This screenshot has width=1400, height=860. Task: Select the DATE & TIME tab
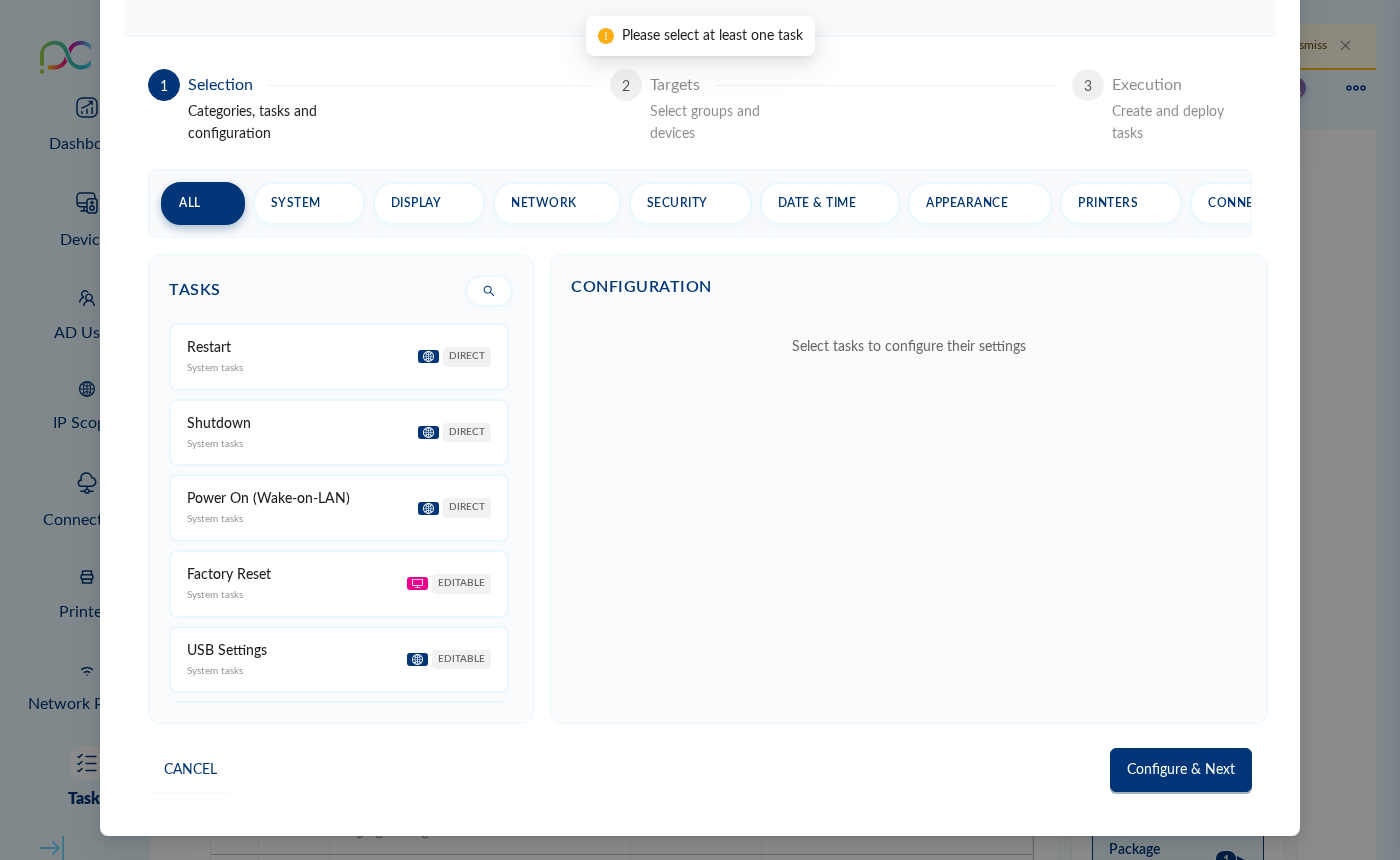830,203
